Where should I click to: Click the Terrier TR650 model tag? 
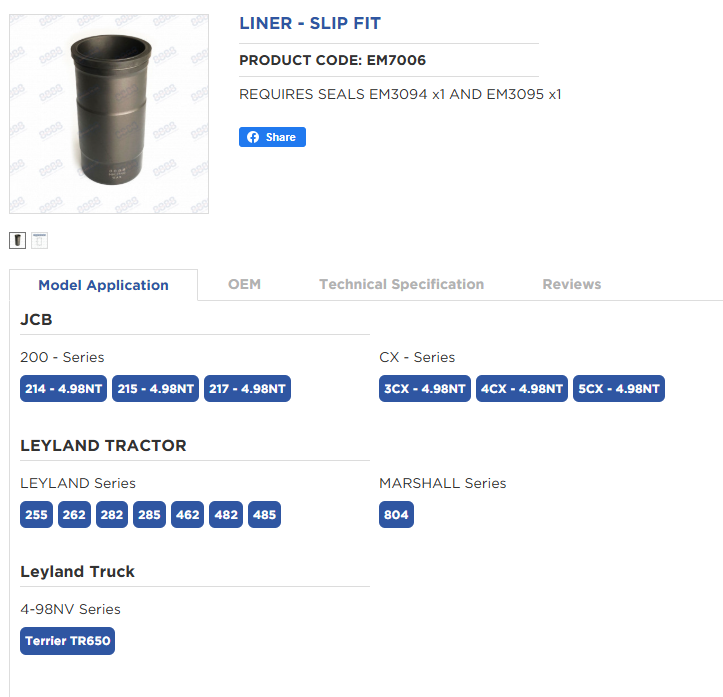pyautogui.click(x=68, y=641)
